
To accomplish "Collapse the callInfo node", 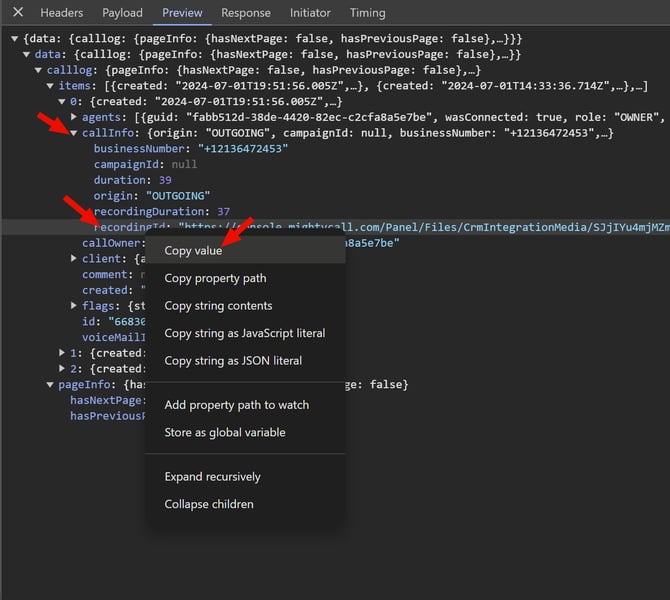I will click(74, 133).
